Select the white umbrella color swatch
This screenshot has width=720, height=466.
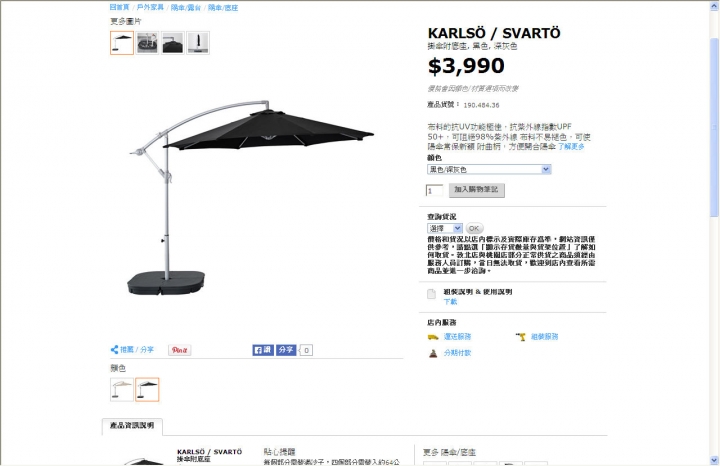(122, 389)
